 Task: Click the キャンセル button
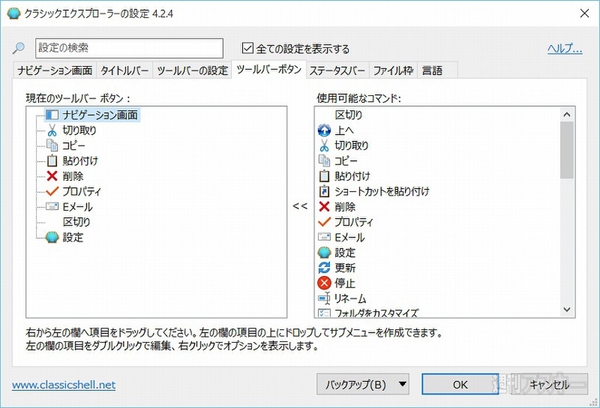pyautogui.click(x=549, y=384)
